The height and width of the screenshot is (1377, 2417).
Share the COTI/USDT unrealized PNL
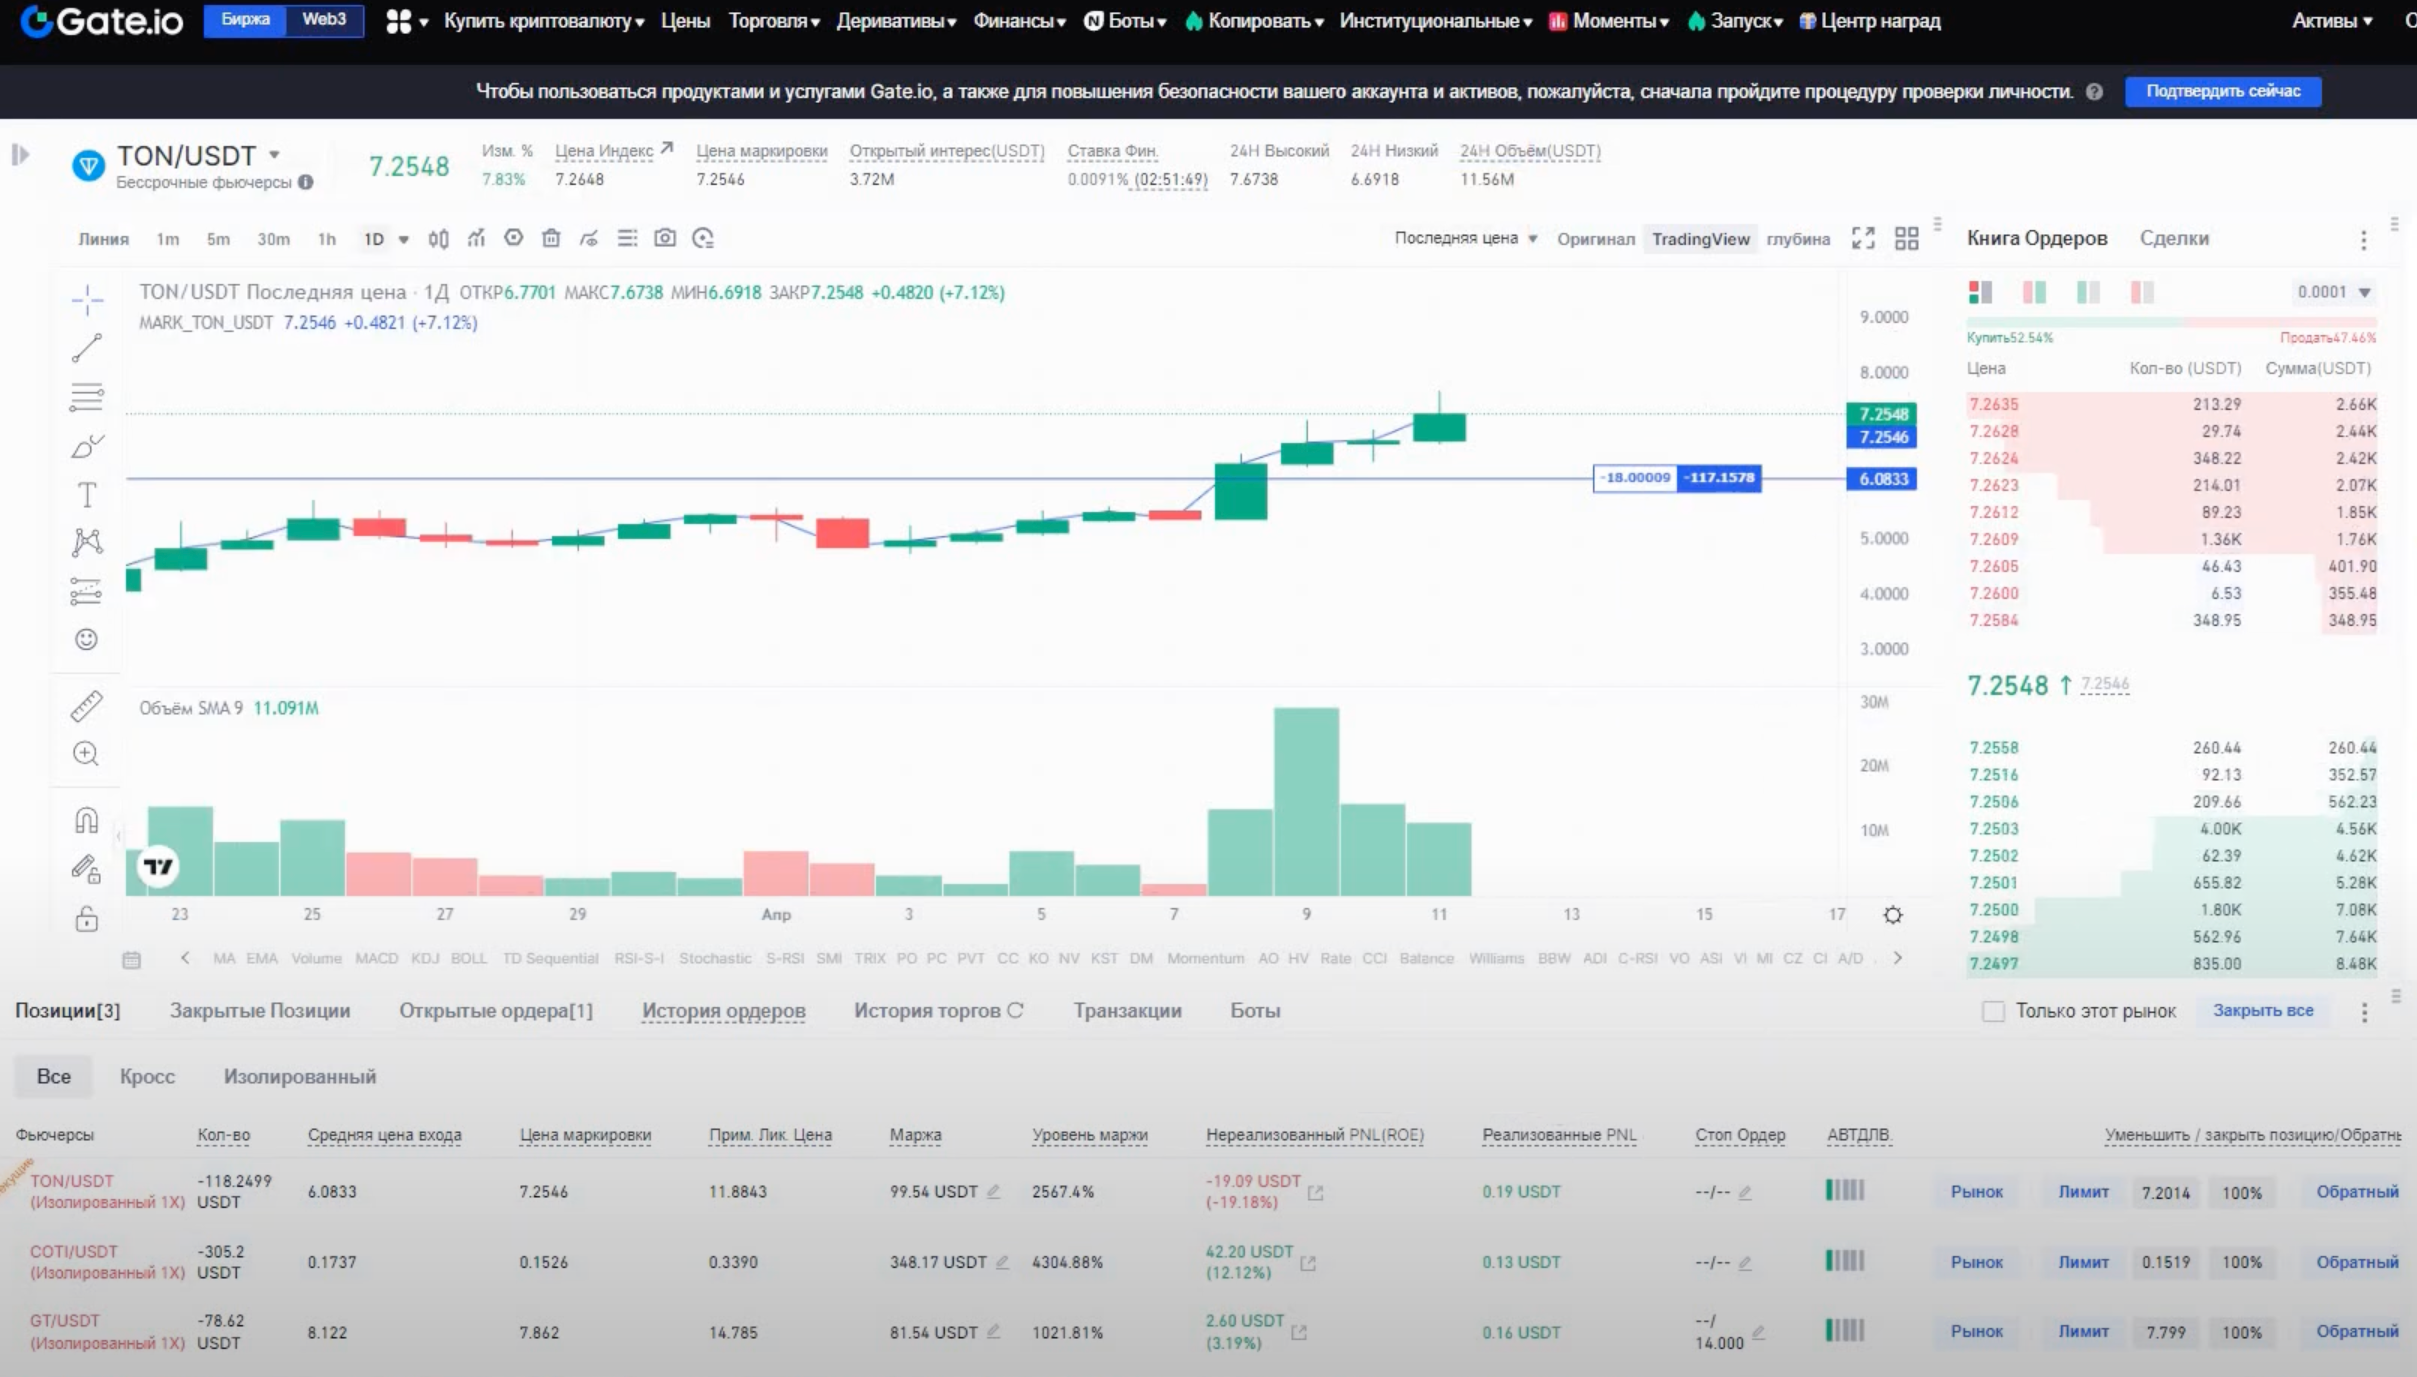[1308, 1264]
